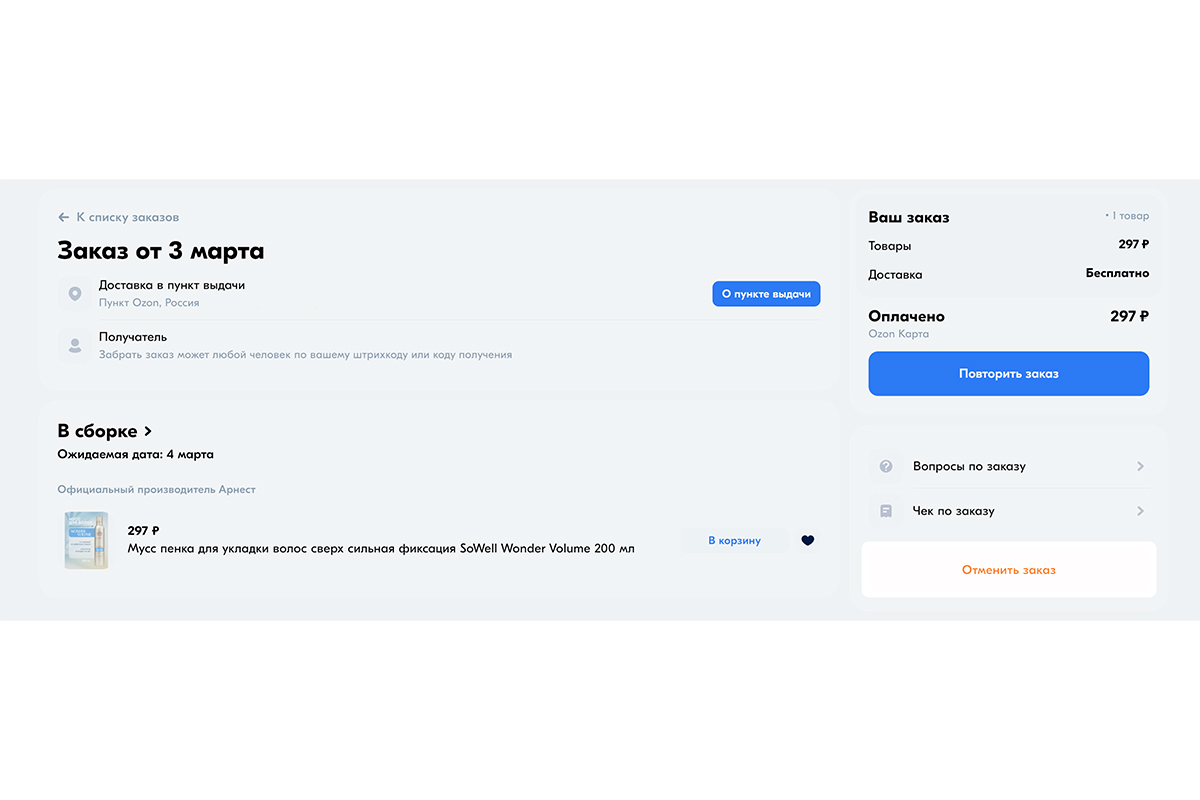Toggle the heart favorite icon for the product
This screenshot has height=800, width=1200.
click(x=808, y=541)
